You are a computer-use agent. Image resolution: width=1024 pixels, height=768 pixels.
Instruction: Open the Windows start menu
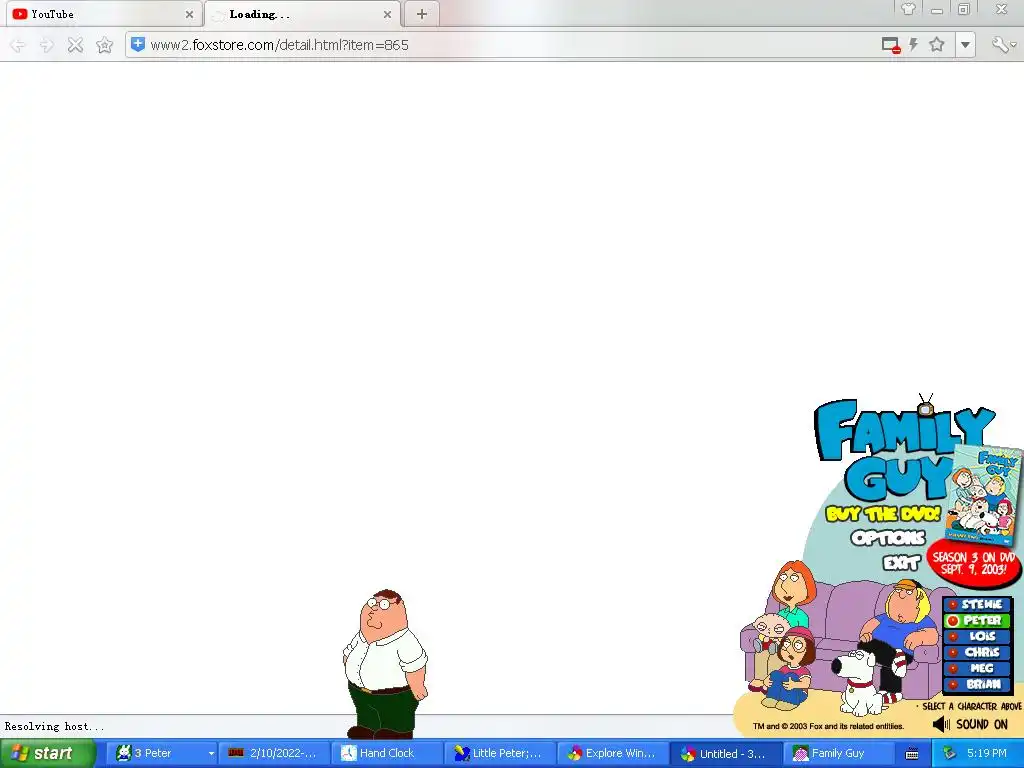48,753
